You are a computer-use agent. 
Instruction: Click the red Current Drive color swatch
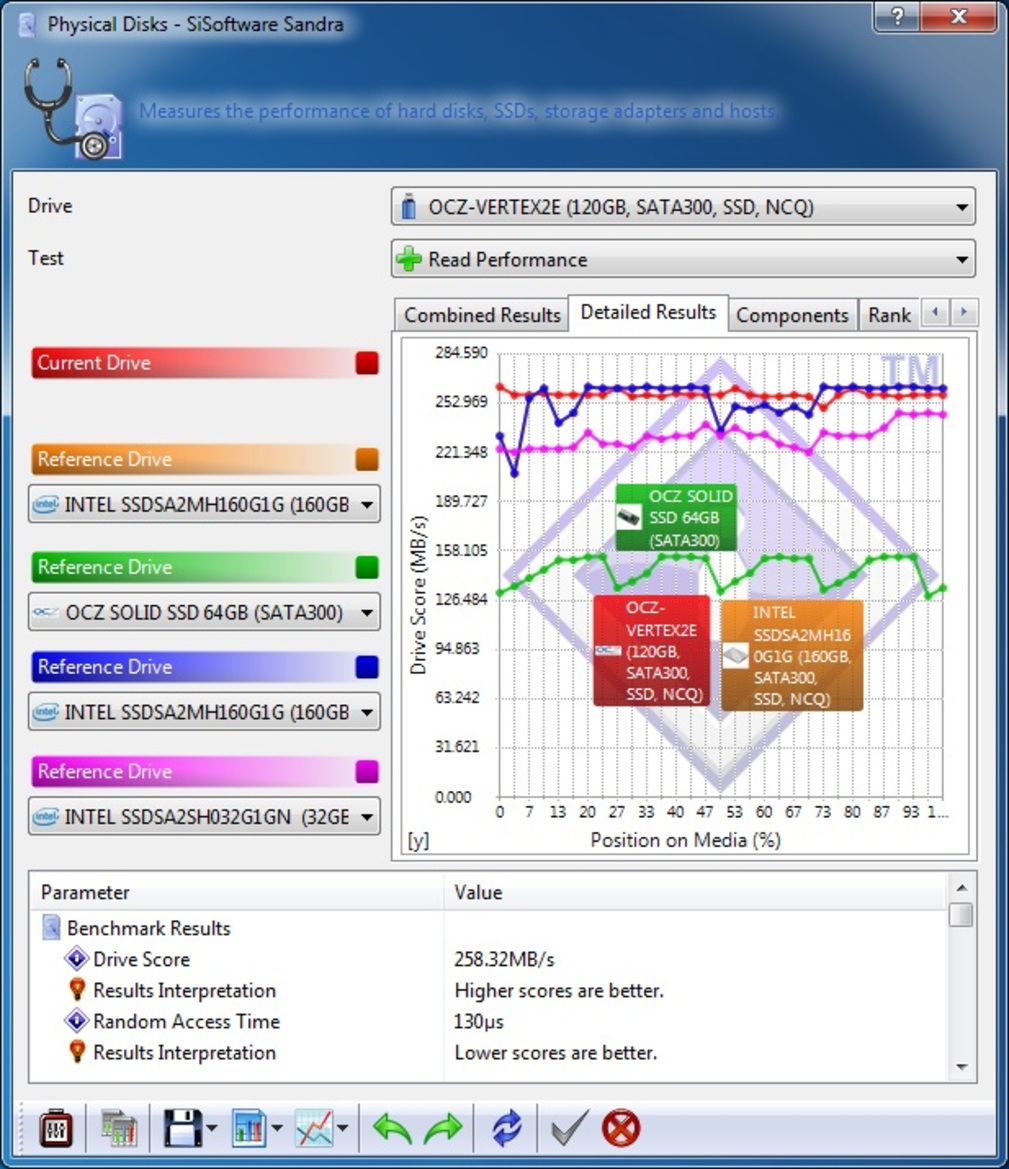367,363
